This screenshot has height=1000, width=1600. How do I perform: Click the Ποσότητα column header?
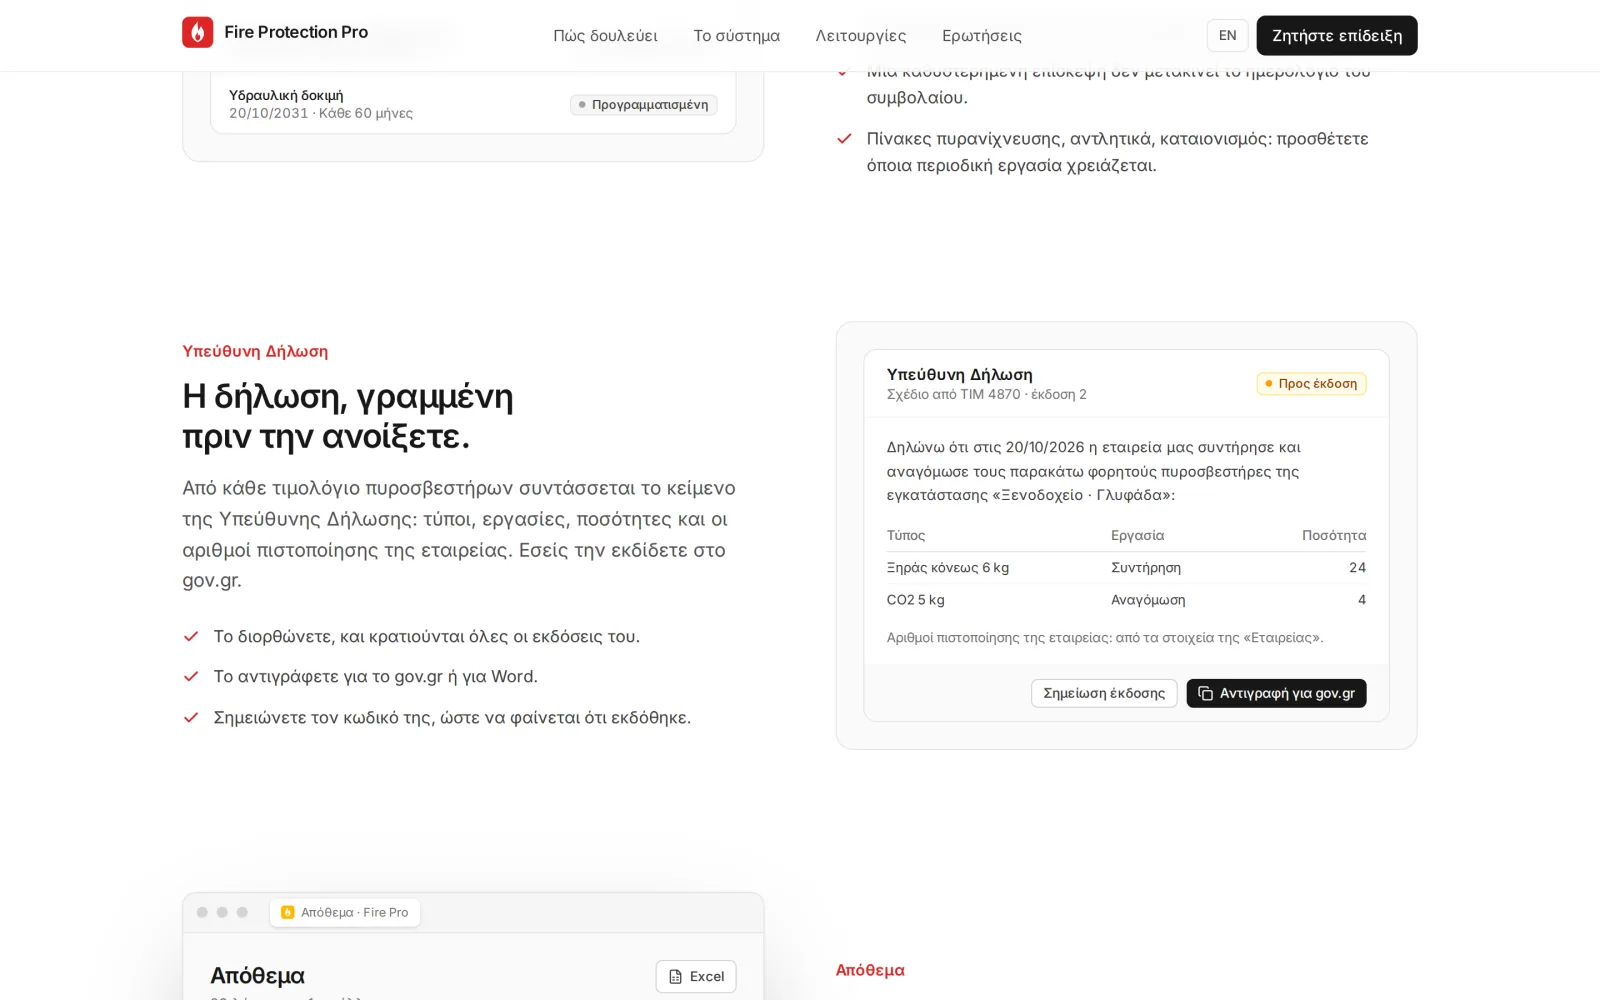1334,535
